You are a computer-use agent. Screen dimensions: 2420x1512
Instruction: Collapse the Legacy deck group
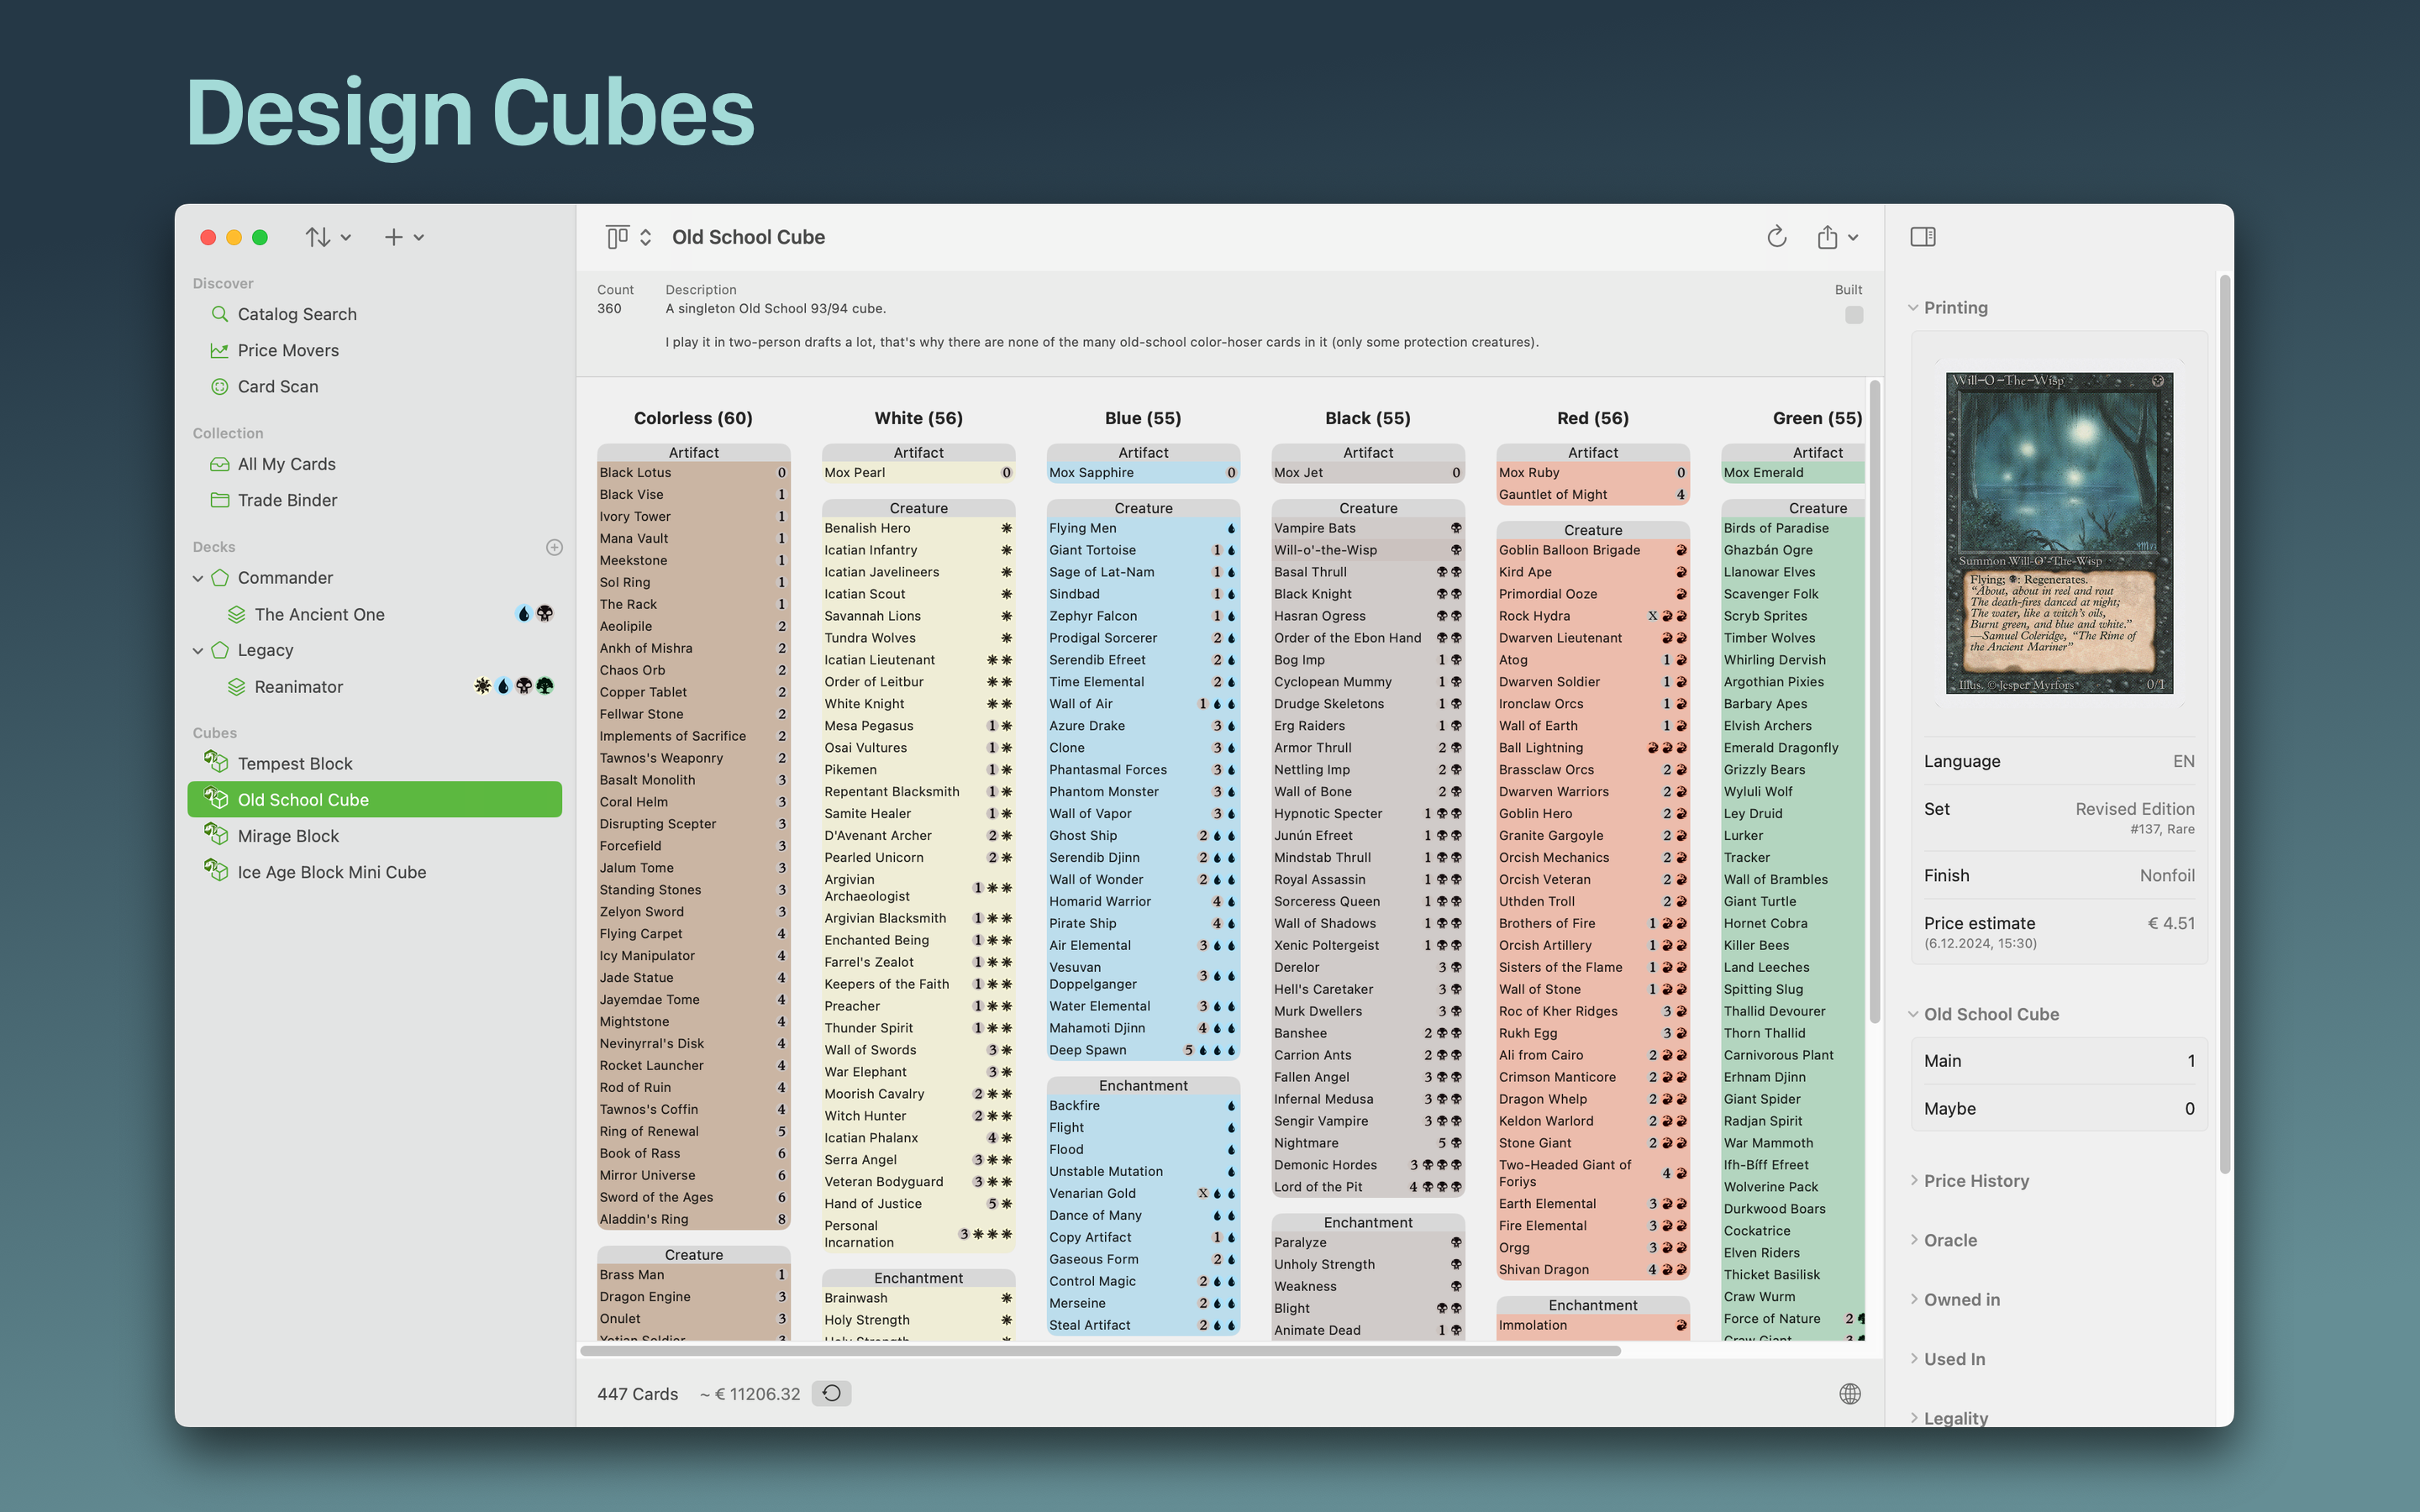point(198,650)
